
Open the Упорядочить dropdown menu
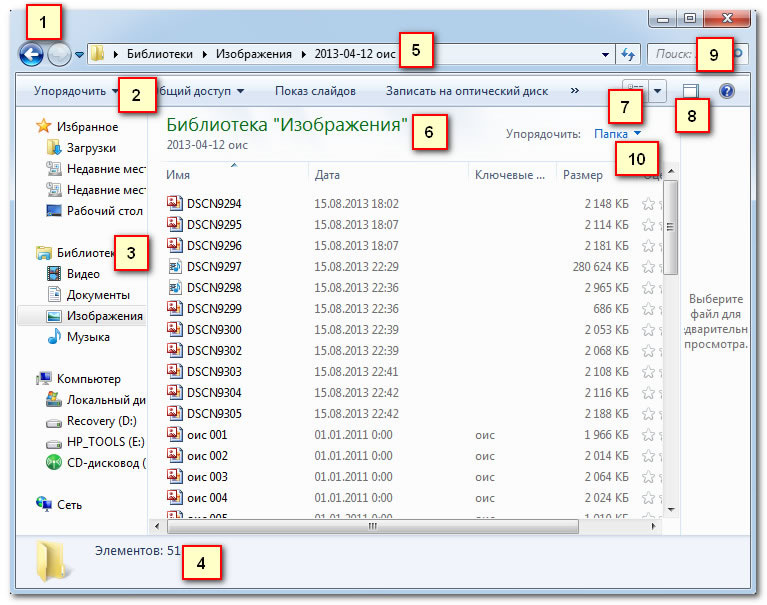tap(75, 91)
